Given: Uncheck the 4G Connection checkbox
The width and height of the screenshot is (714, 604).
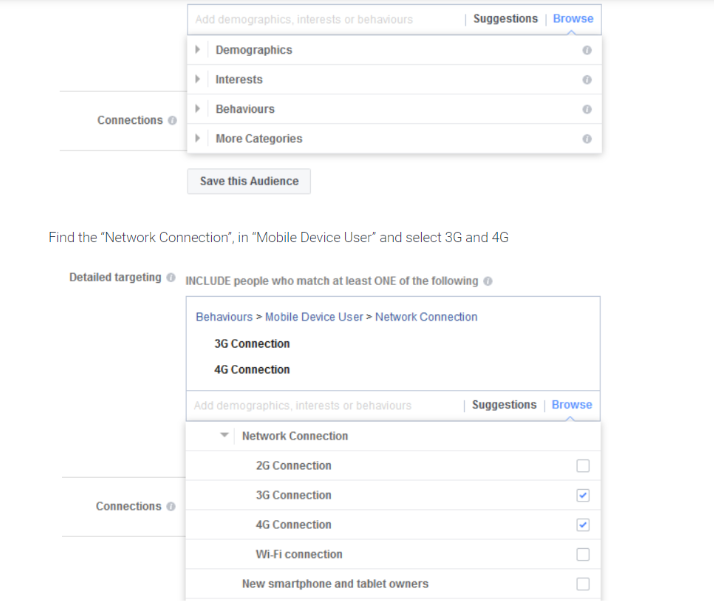Looking at the screenshot, I should (583, 525).
